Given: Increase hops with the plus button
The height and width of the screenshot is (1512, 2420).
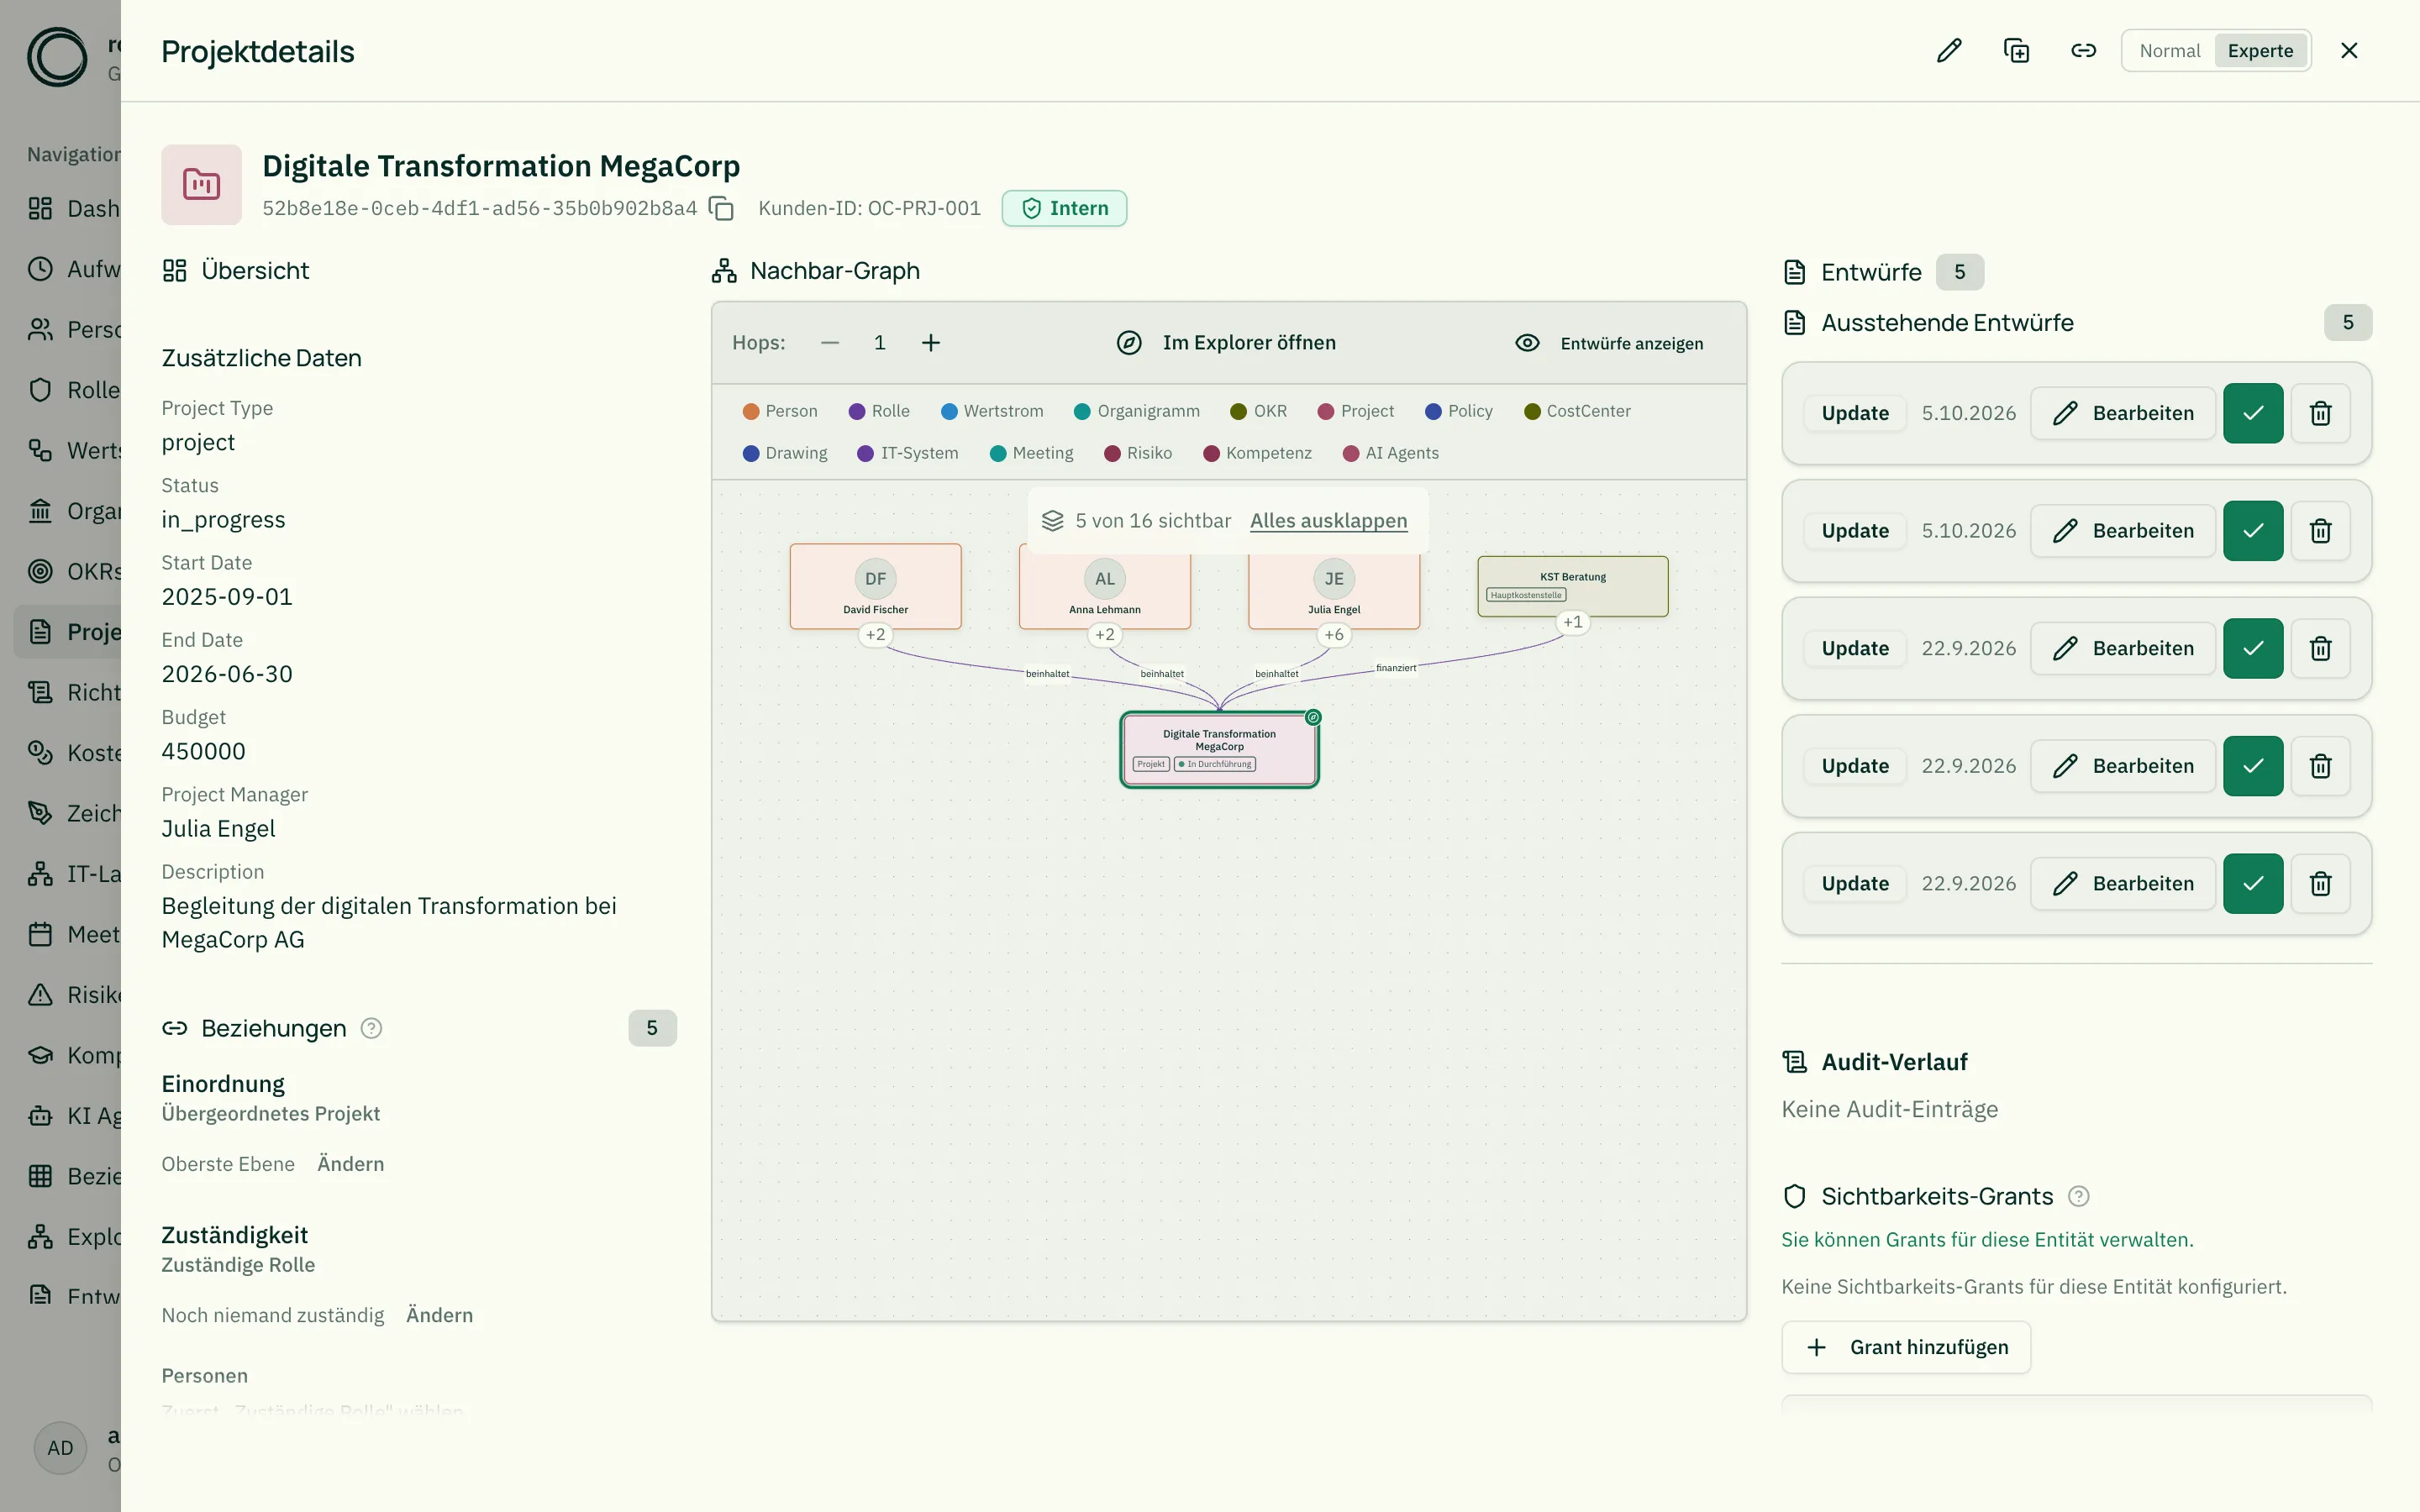Looking at the screenshot, I should pos(930,343).
